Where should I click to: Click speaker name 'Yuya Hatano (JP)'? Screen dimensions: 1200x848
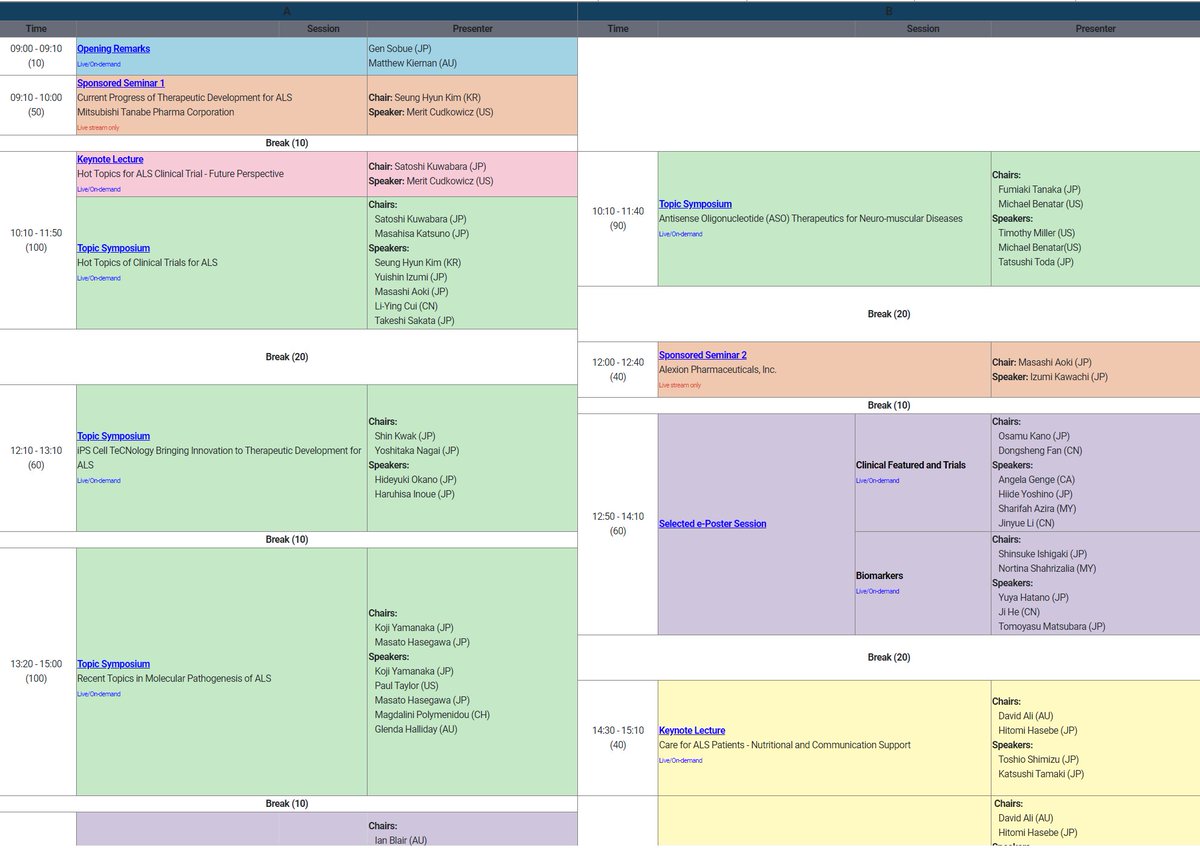coord(1034,598)
